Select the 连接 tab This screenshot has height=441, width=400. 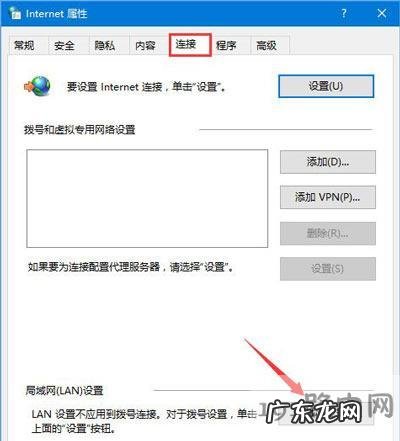point(190,44)
